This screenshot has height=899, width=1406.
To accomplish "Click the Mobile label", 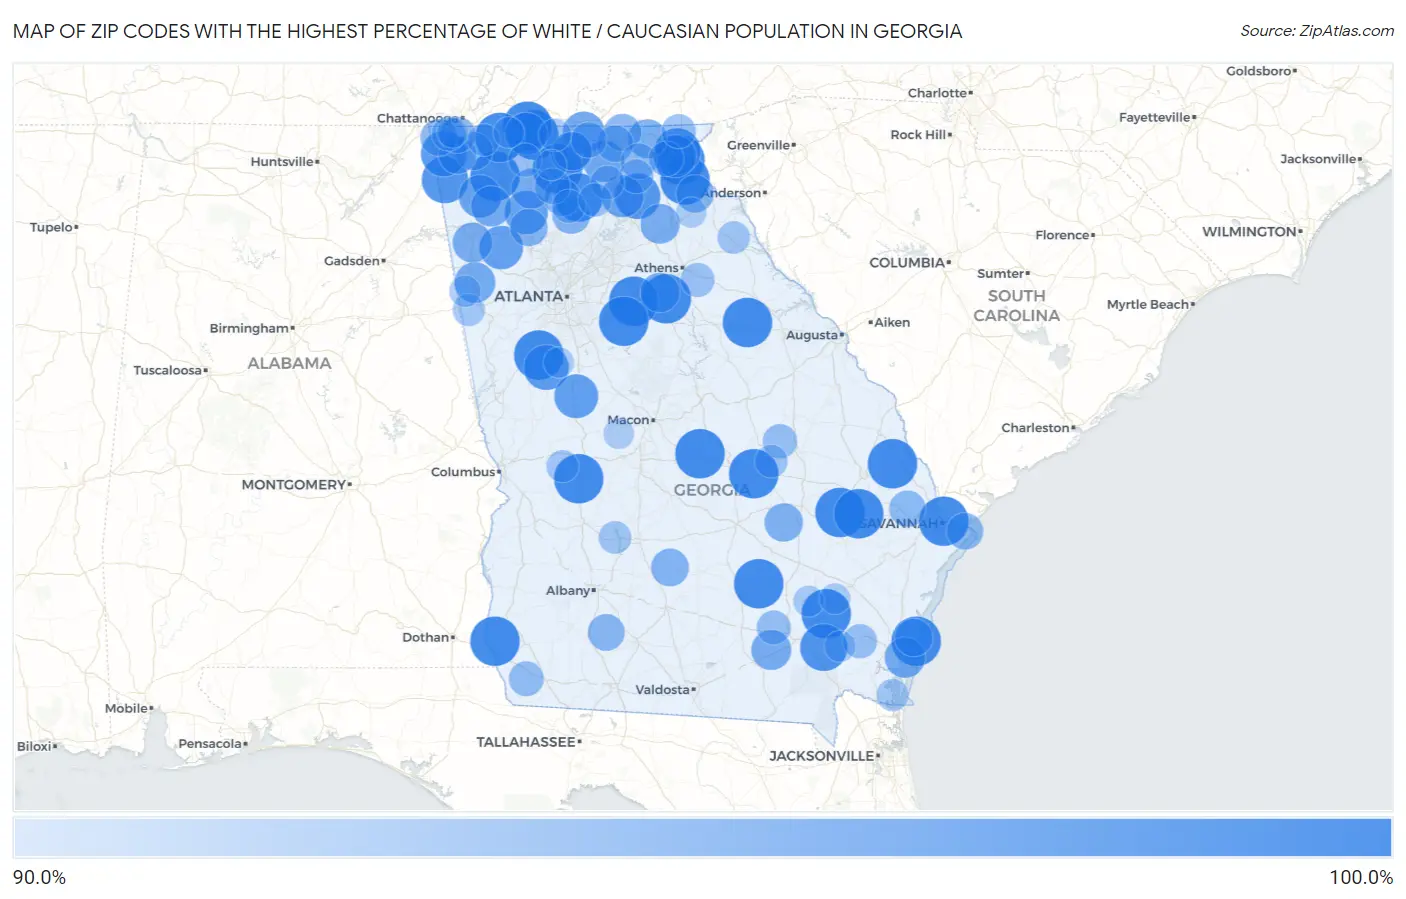I will coord(126,708).
